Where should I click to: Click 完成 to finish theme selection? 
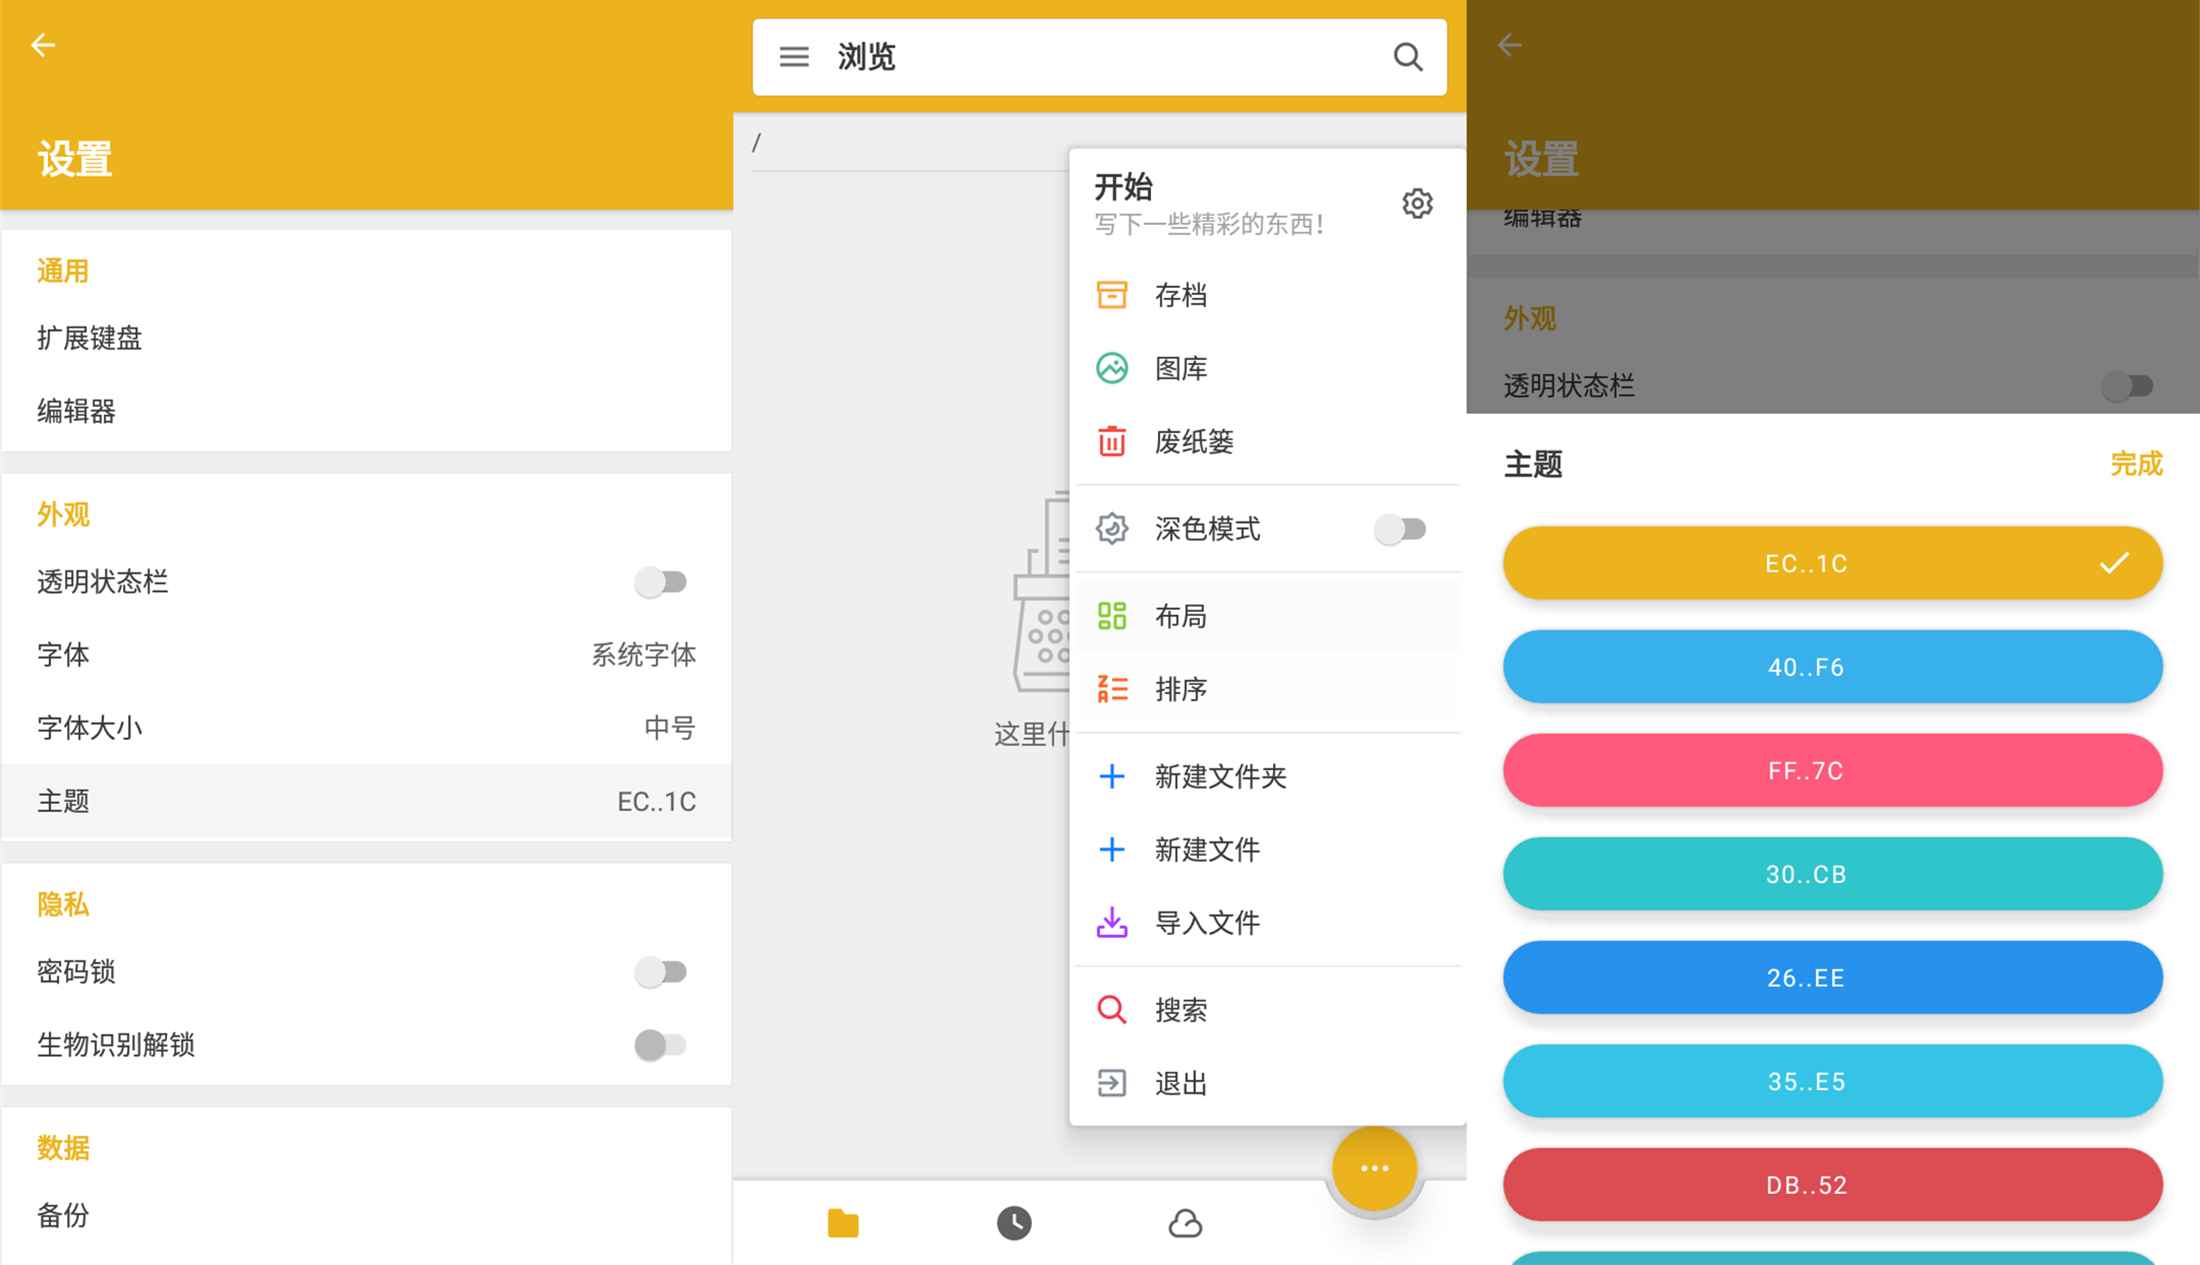2136,464
